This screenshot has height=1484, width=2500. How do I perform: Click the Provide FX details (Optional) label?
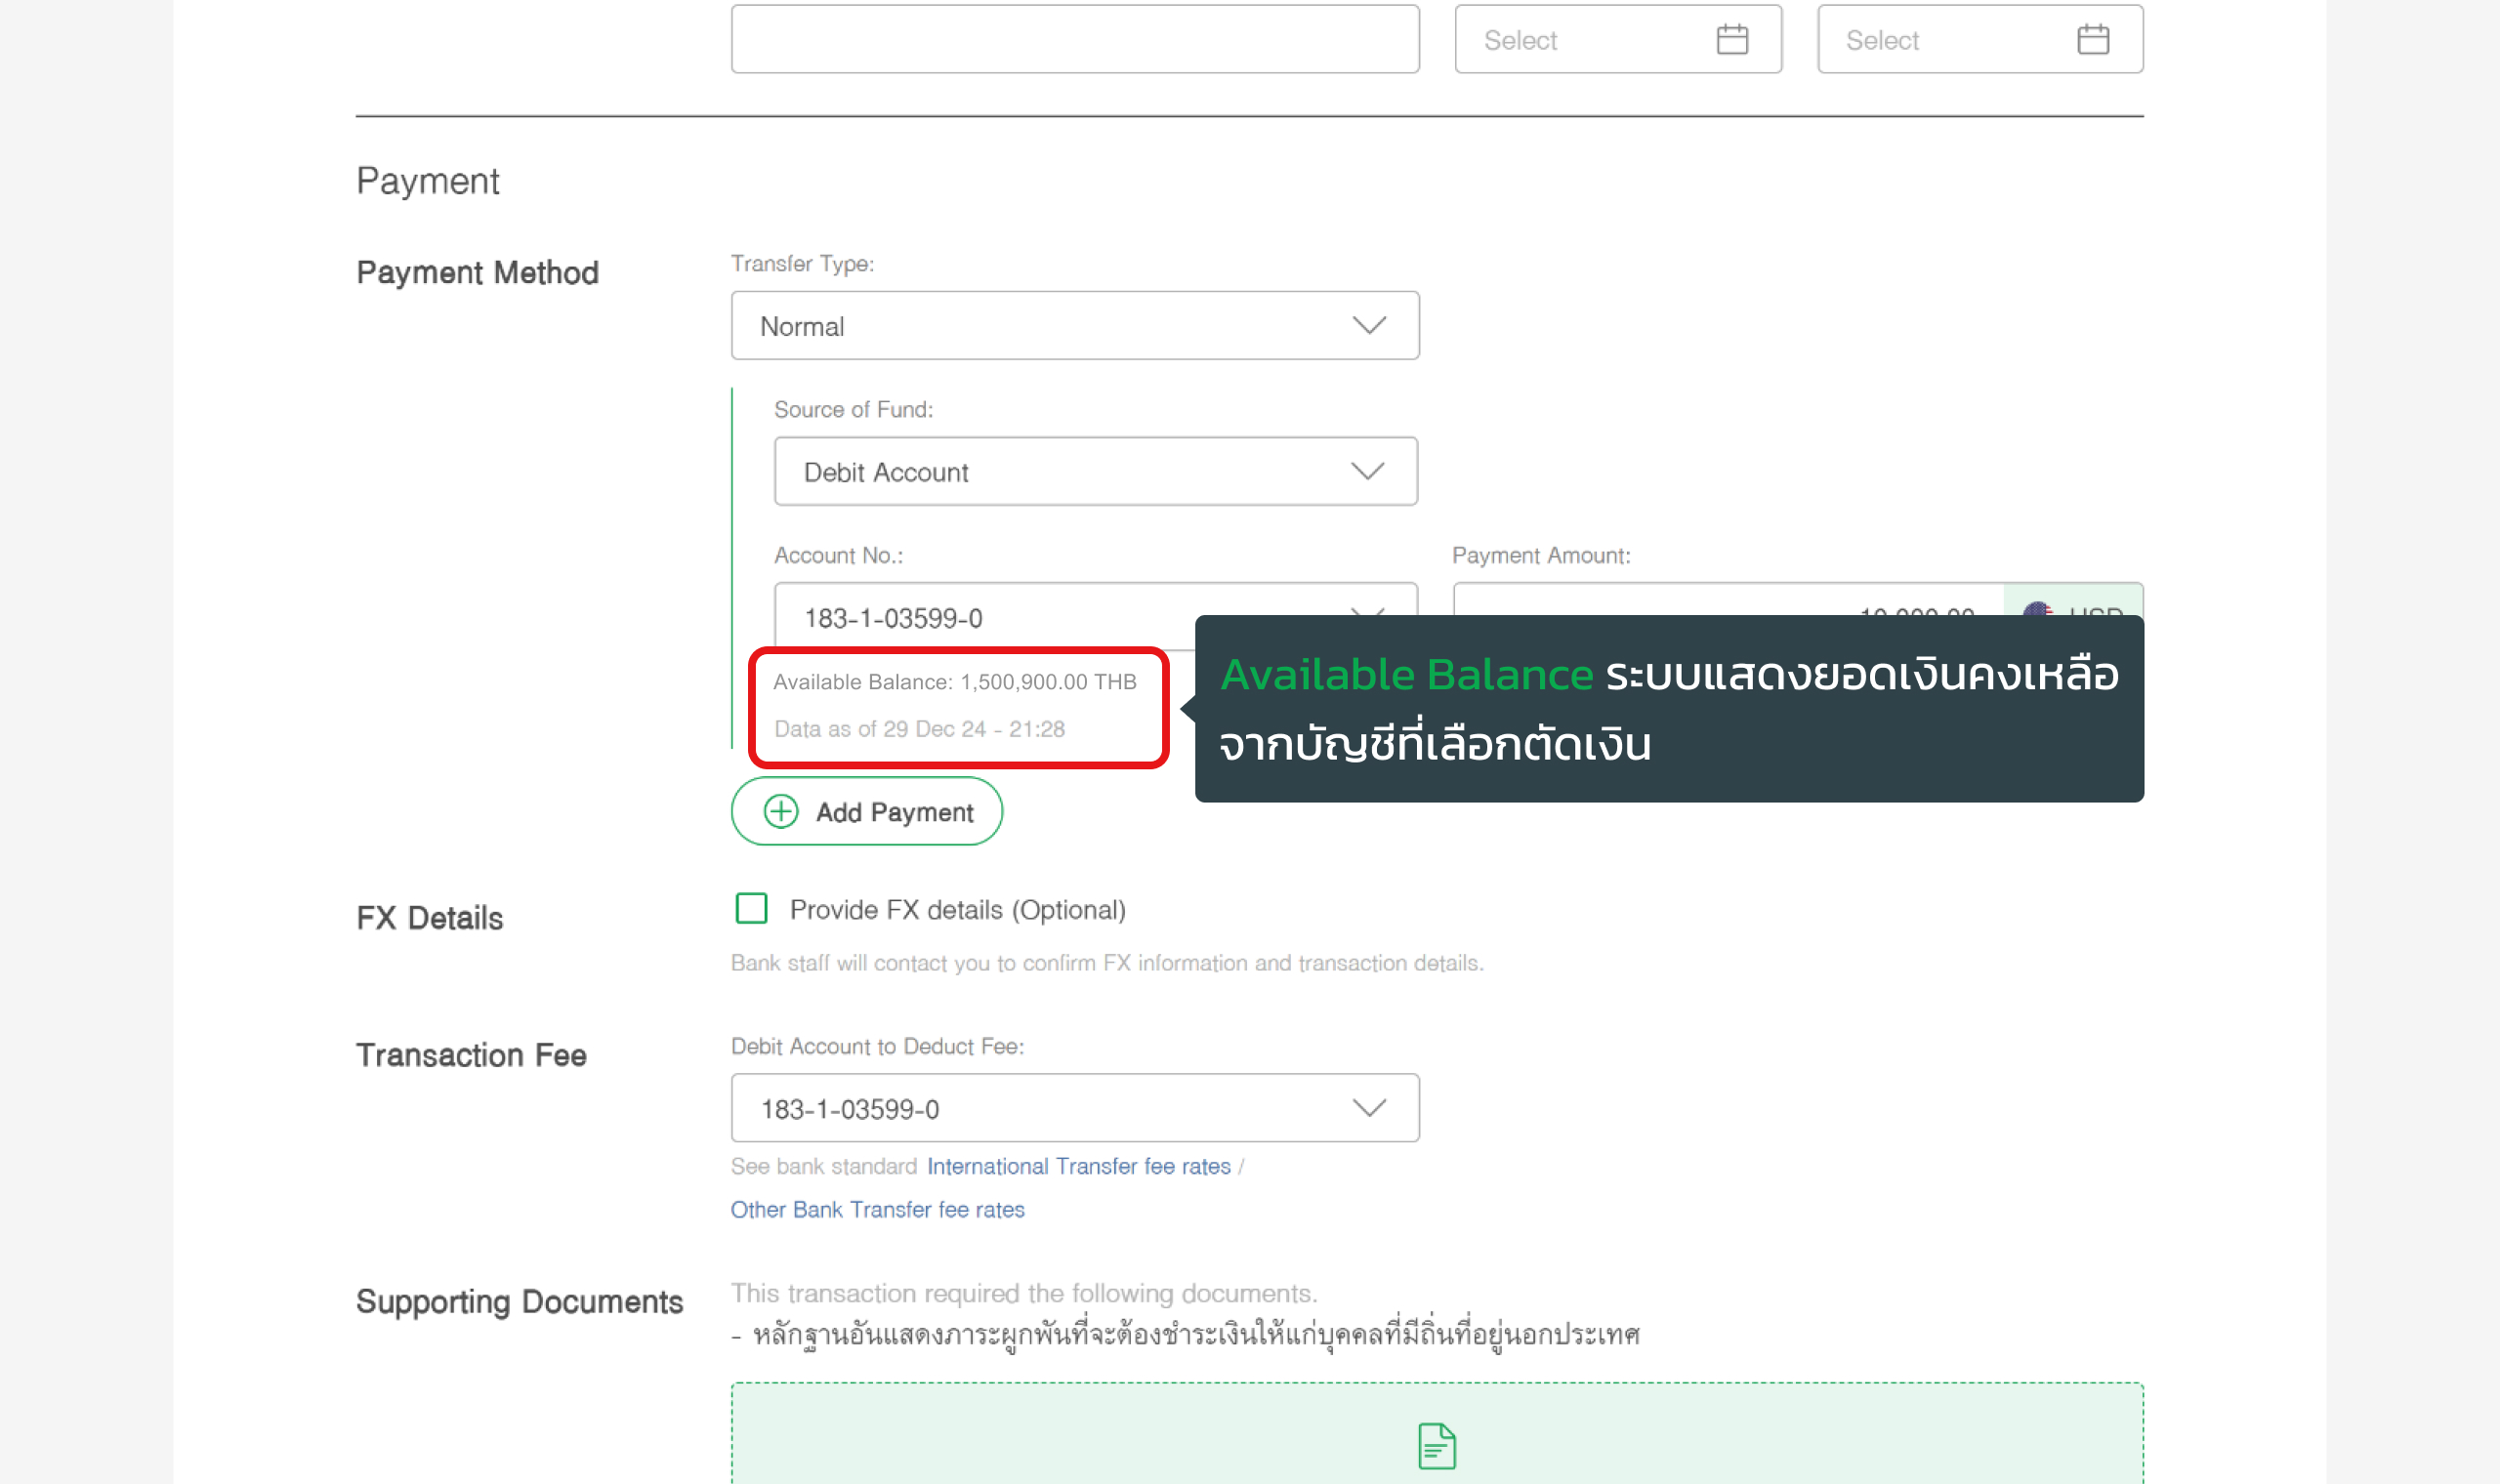[958, 910]
